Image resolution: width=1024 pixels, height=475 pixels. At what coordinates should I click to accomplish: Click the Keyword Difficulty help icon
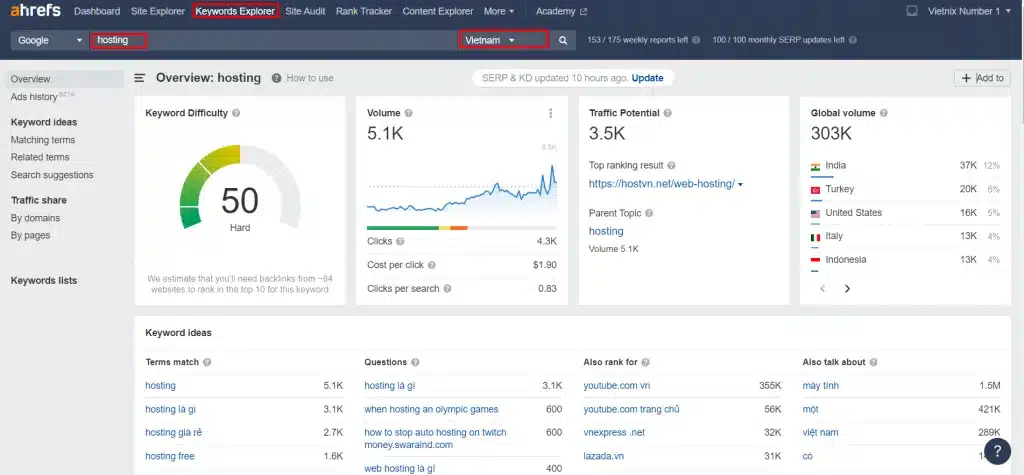coord(236,114)
